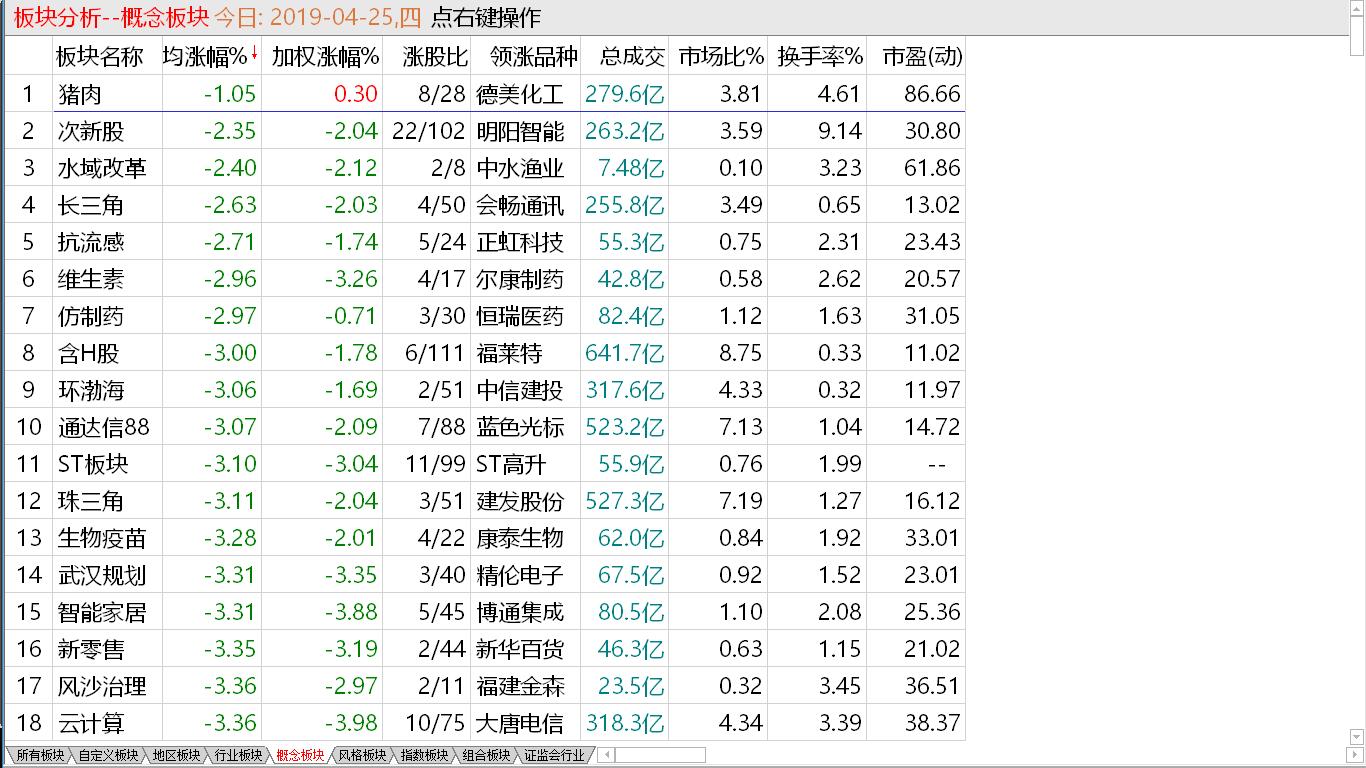The image size is (1366, 768).
Task: Select the 地区板块 tab
Action: coord(176,756)
